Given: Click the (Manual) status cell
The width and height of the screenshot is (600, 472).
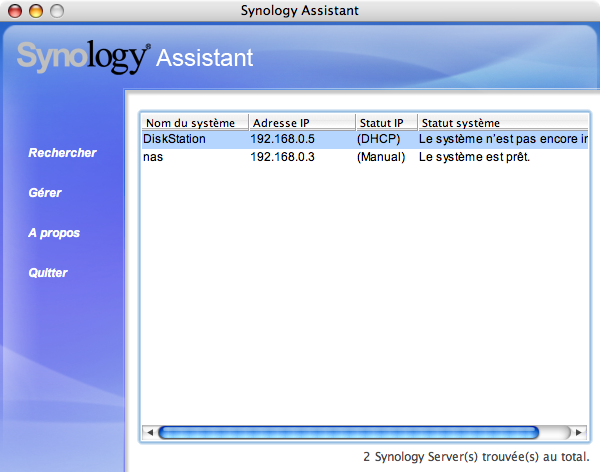Looking at the screenshot, I should 381,157.
